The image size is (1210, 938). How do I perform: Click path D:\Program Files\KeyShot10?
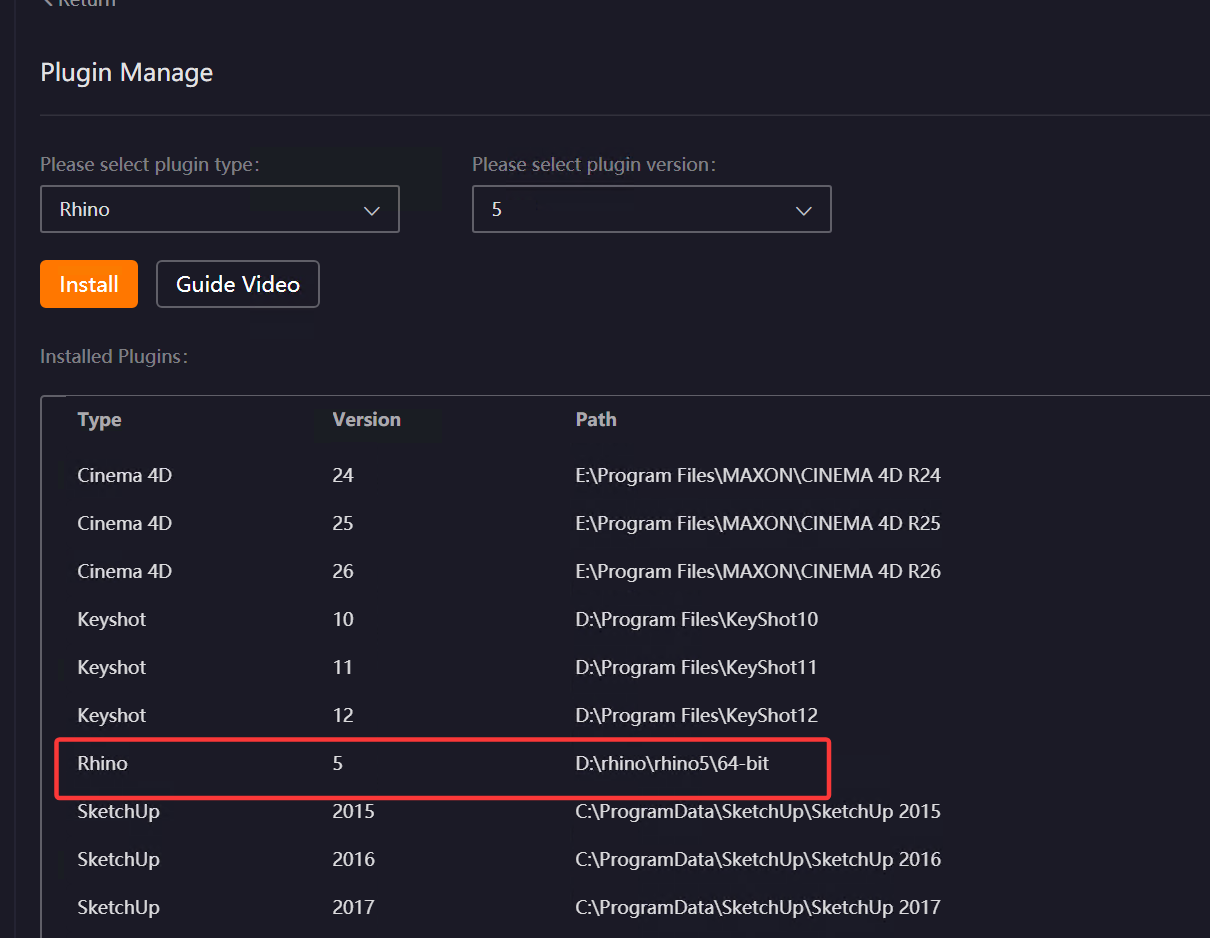click(x=697, y=619)
